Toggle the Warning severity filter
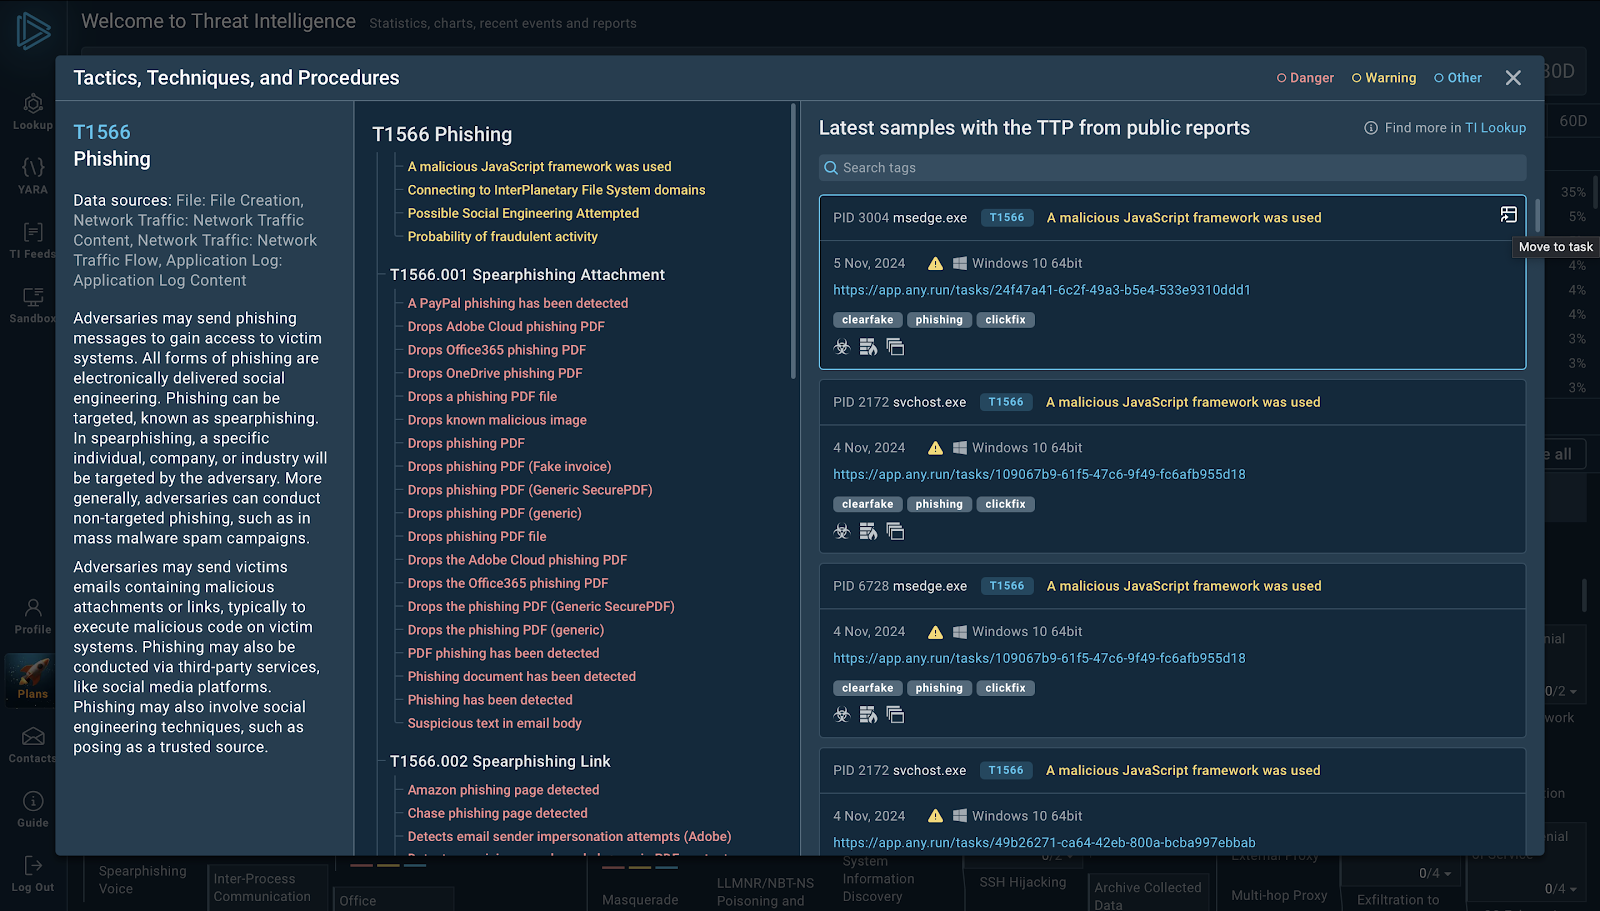 pos(1383,78)
